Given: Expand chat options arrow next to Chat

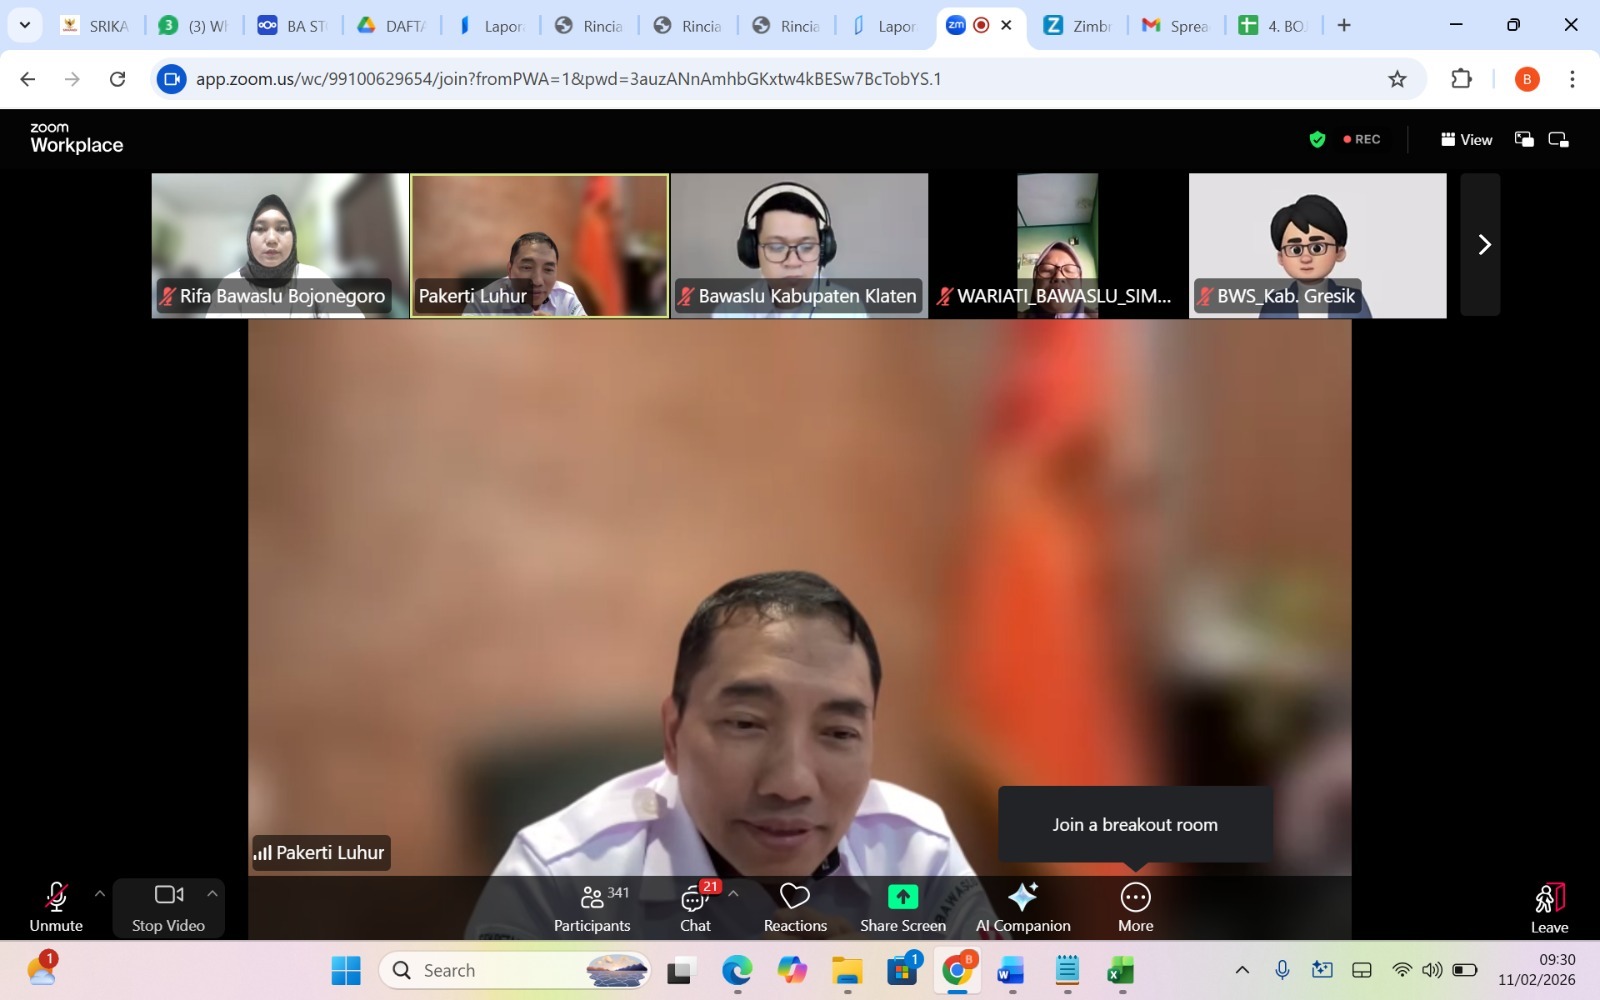Looking at the screenshot, I should pyautogui.click(x=734, y=893).
